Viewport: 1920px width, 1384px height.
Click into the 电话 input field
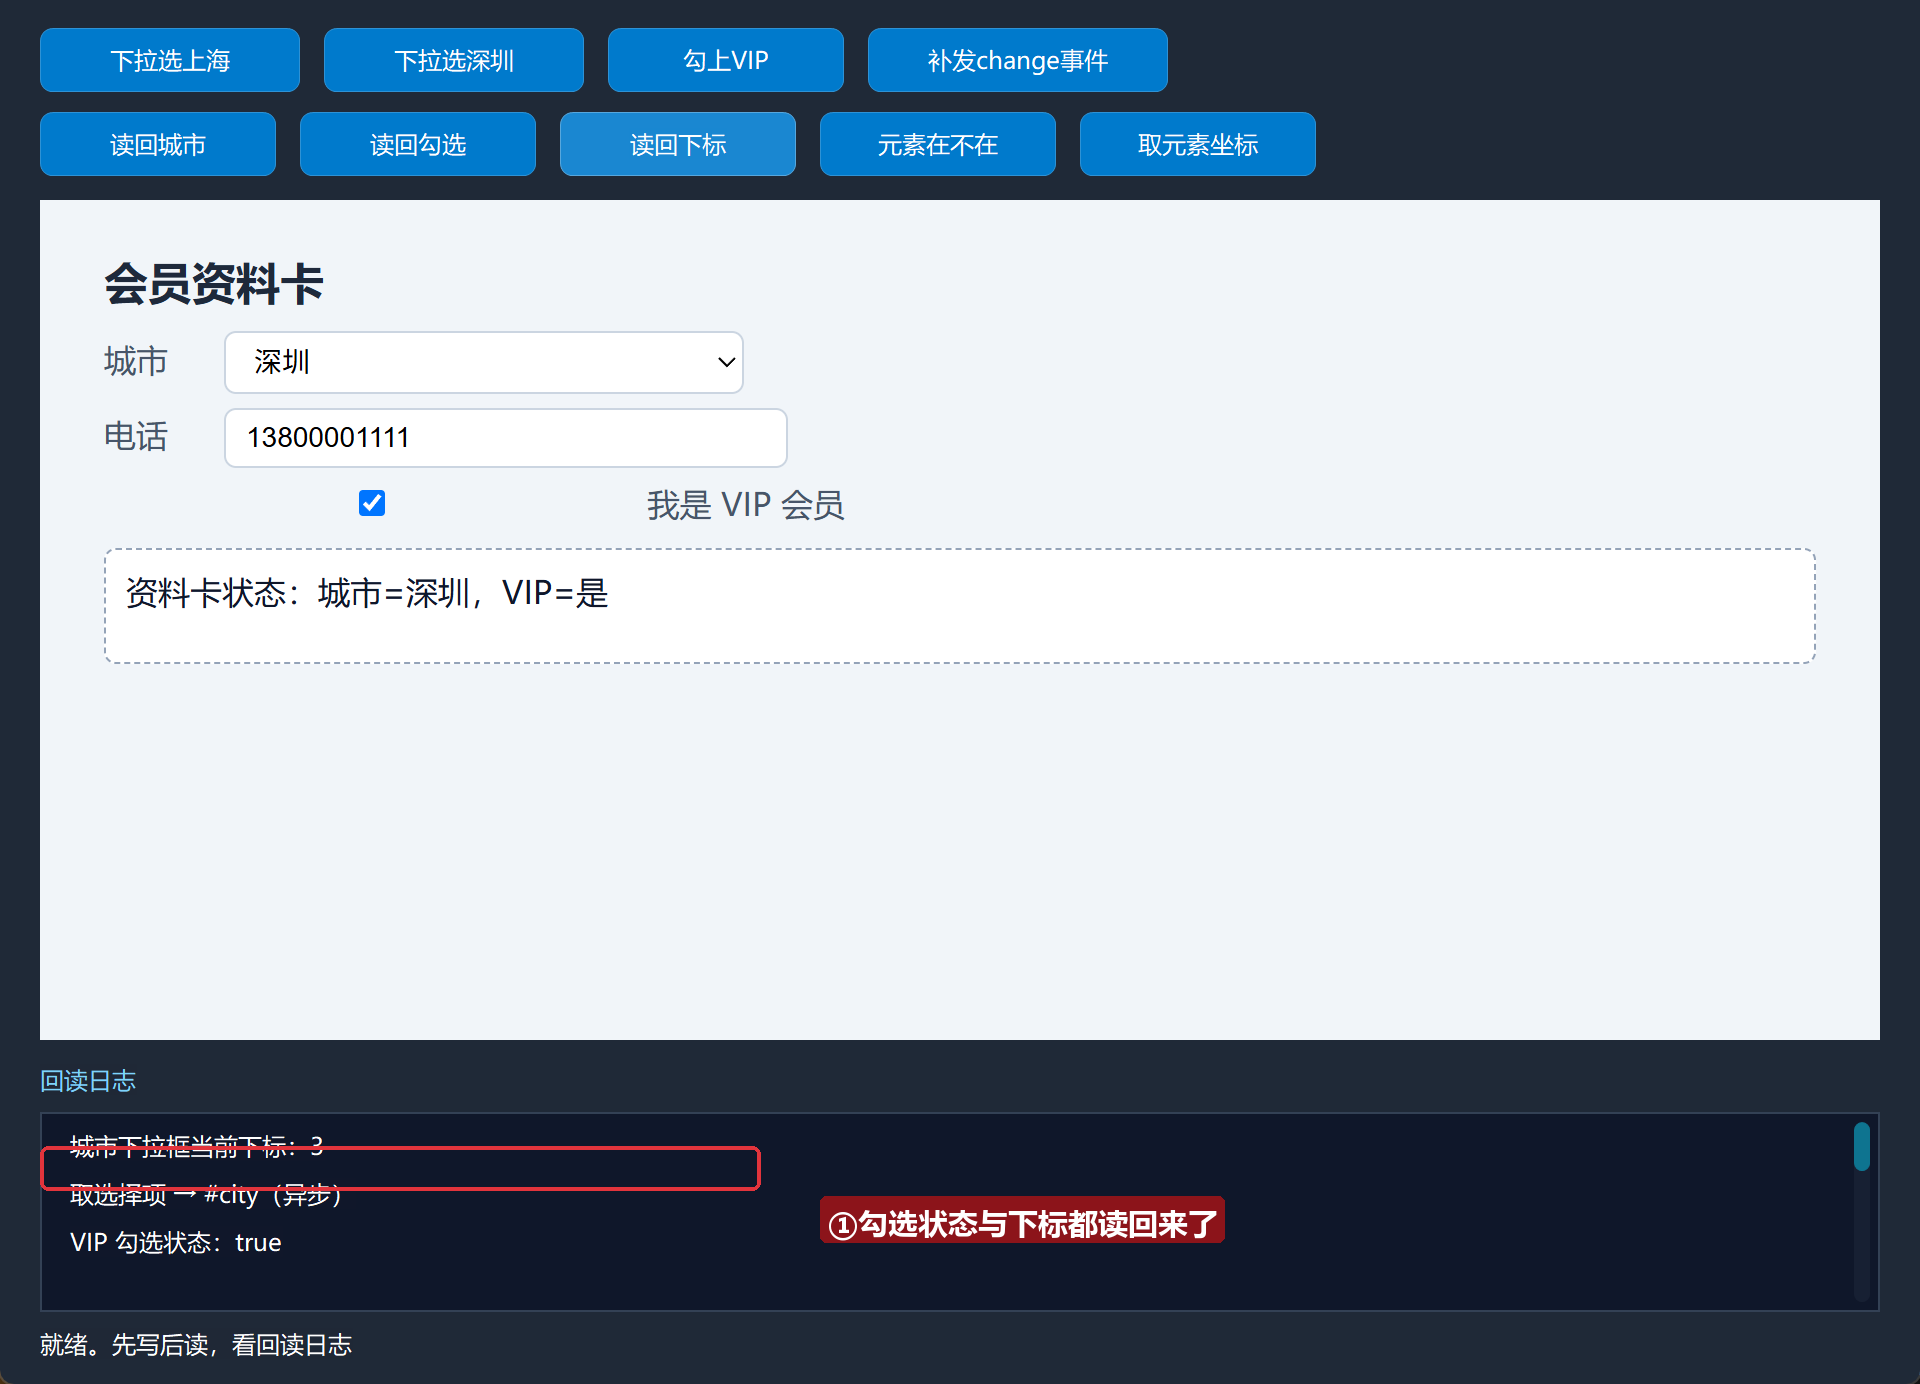(506, 438)
